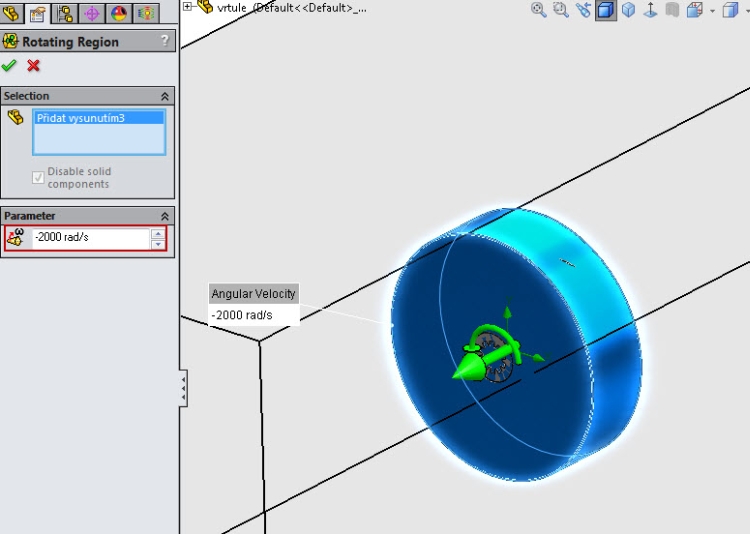
Task: Click the Rotating Region help question mark
Action: (165, 41)
